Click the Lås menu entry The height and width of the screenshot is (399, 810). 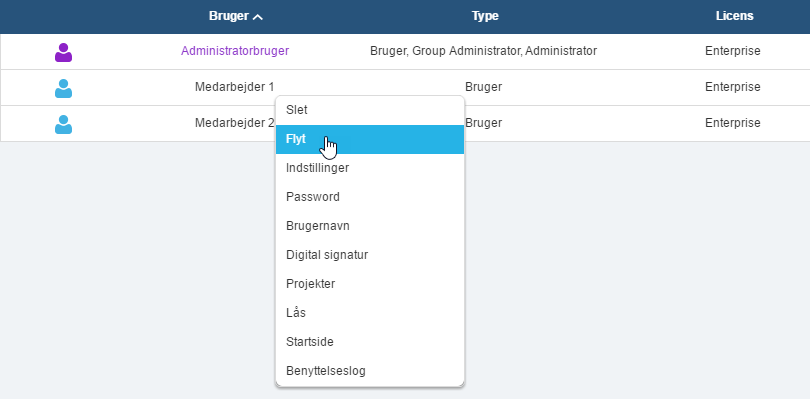click(370, 313)
